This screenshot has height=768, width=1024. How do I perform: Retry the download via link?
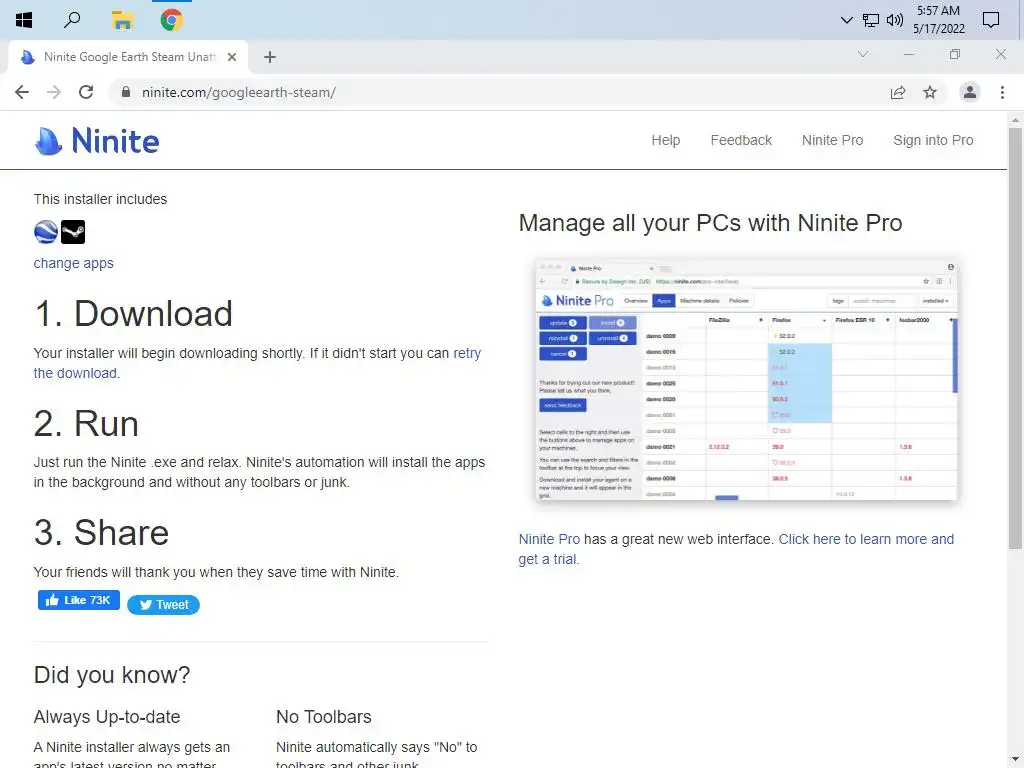pyautogui.click(x=467, y=353)
